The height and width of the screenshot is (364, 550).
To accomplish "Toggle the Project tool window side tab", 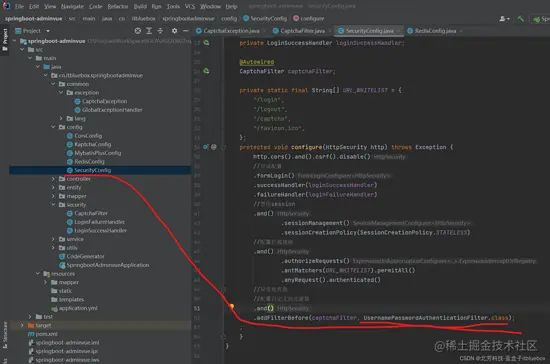I will tap(5, 39).
